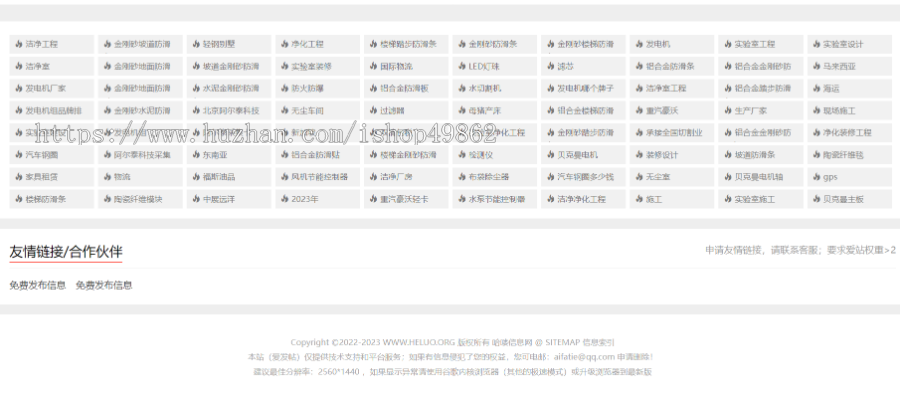Click the flame icon next to 发电机
The image size is (900, 396).
point(639,44)
